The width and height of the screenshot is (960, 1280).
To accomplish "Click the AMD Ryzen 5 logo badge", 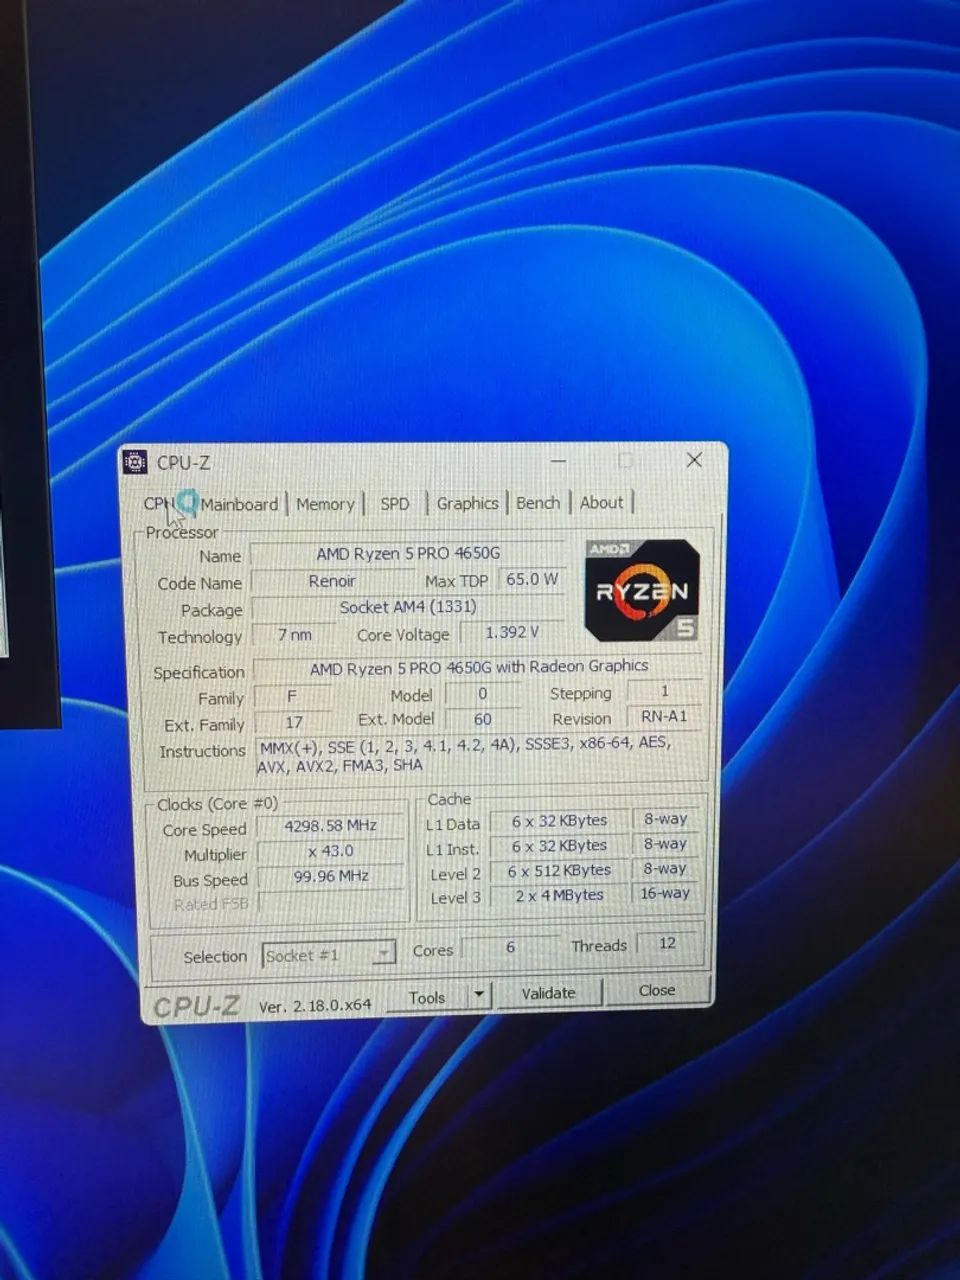I will (x=641, y=590).
